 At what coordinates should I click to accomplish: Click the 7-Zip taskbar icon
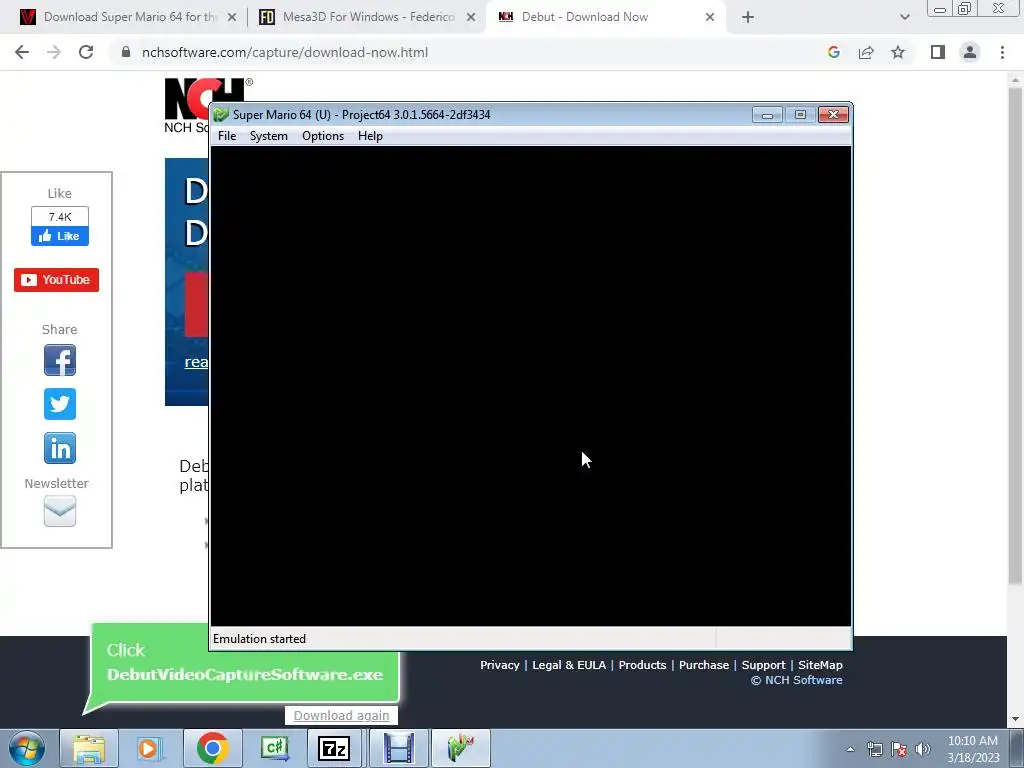(x=334, y=748)
